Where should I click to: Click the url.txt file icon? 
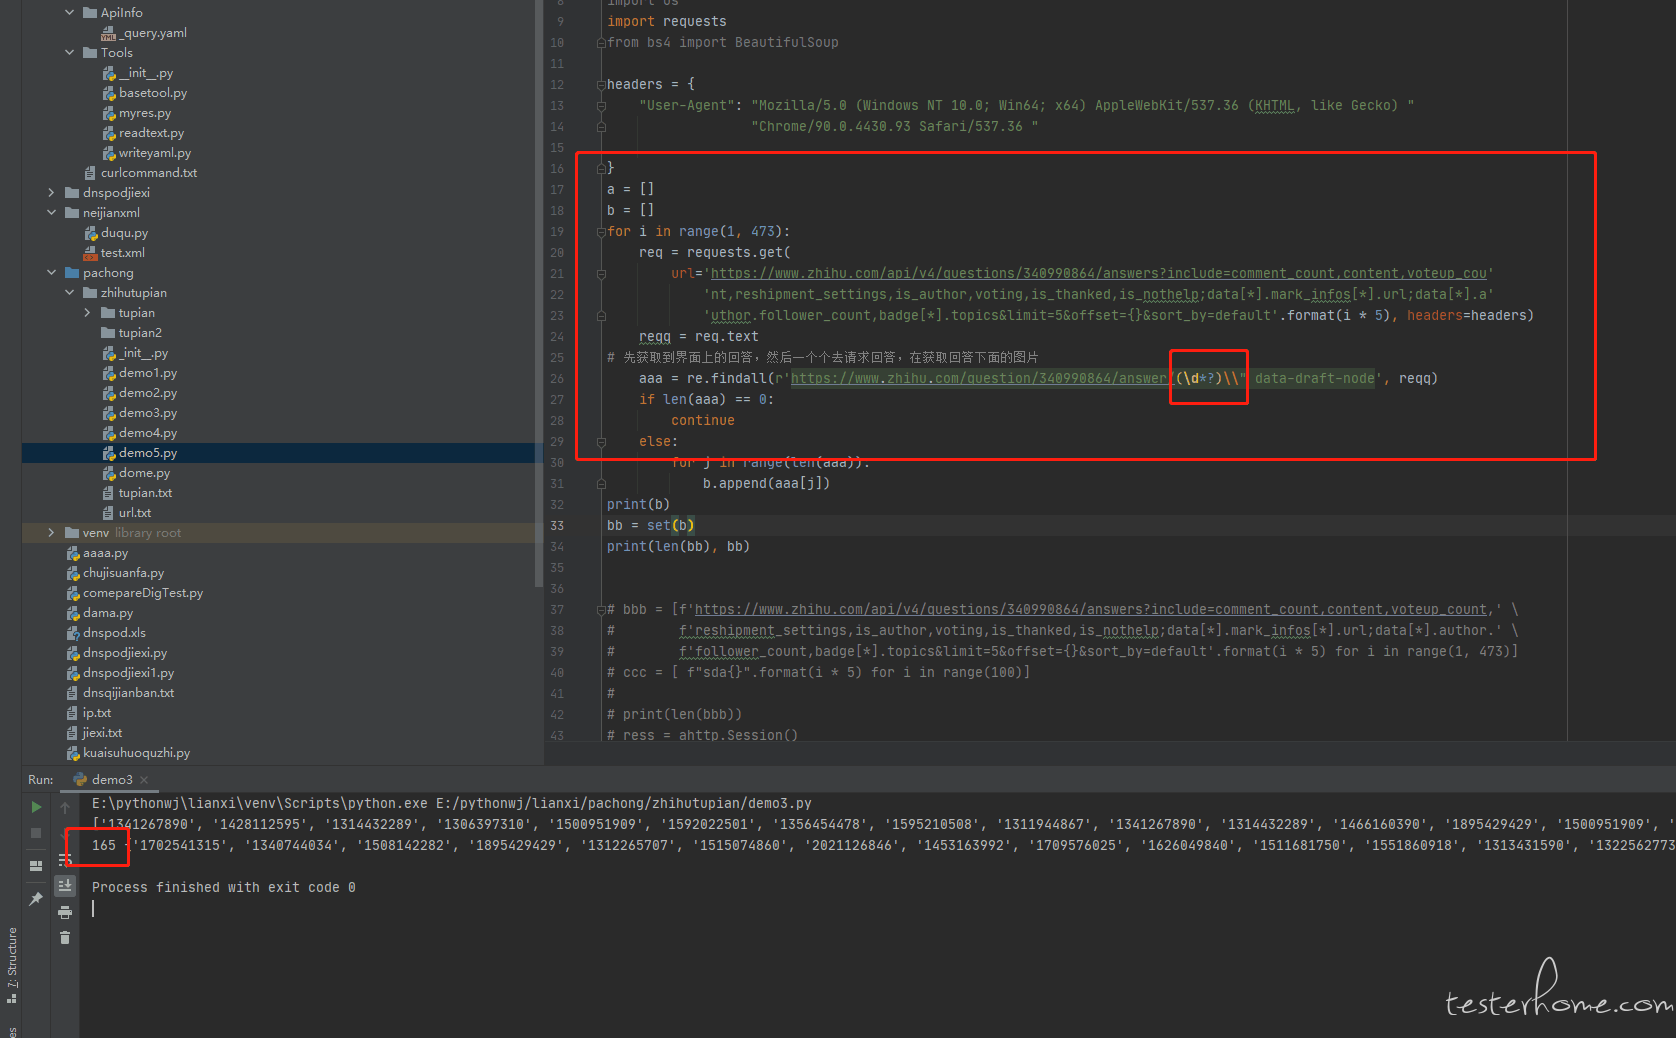tap(108, 513)
